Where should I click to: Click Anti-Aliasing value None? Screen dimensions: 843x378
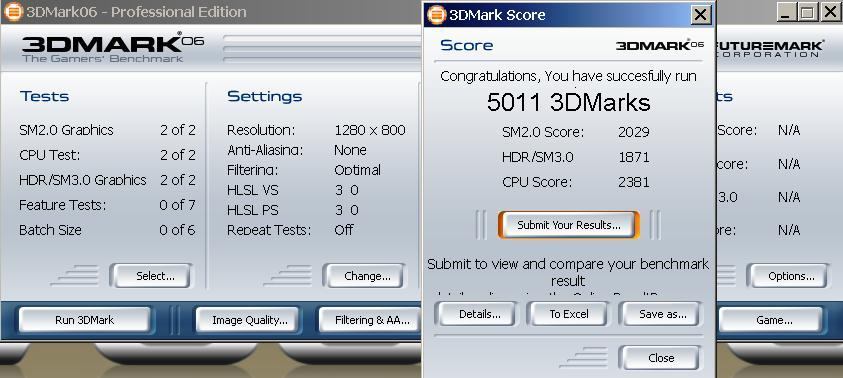point(350,150)
